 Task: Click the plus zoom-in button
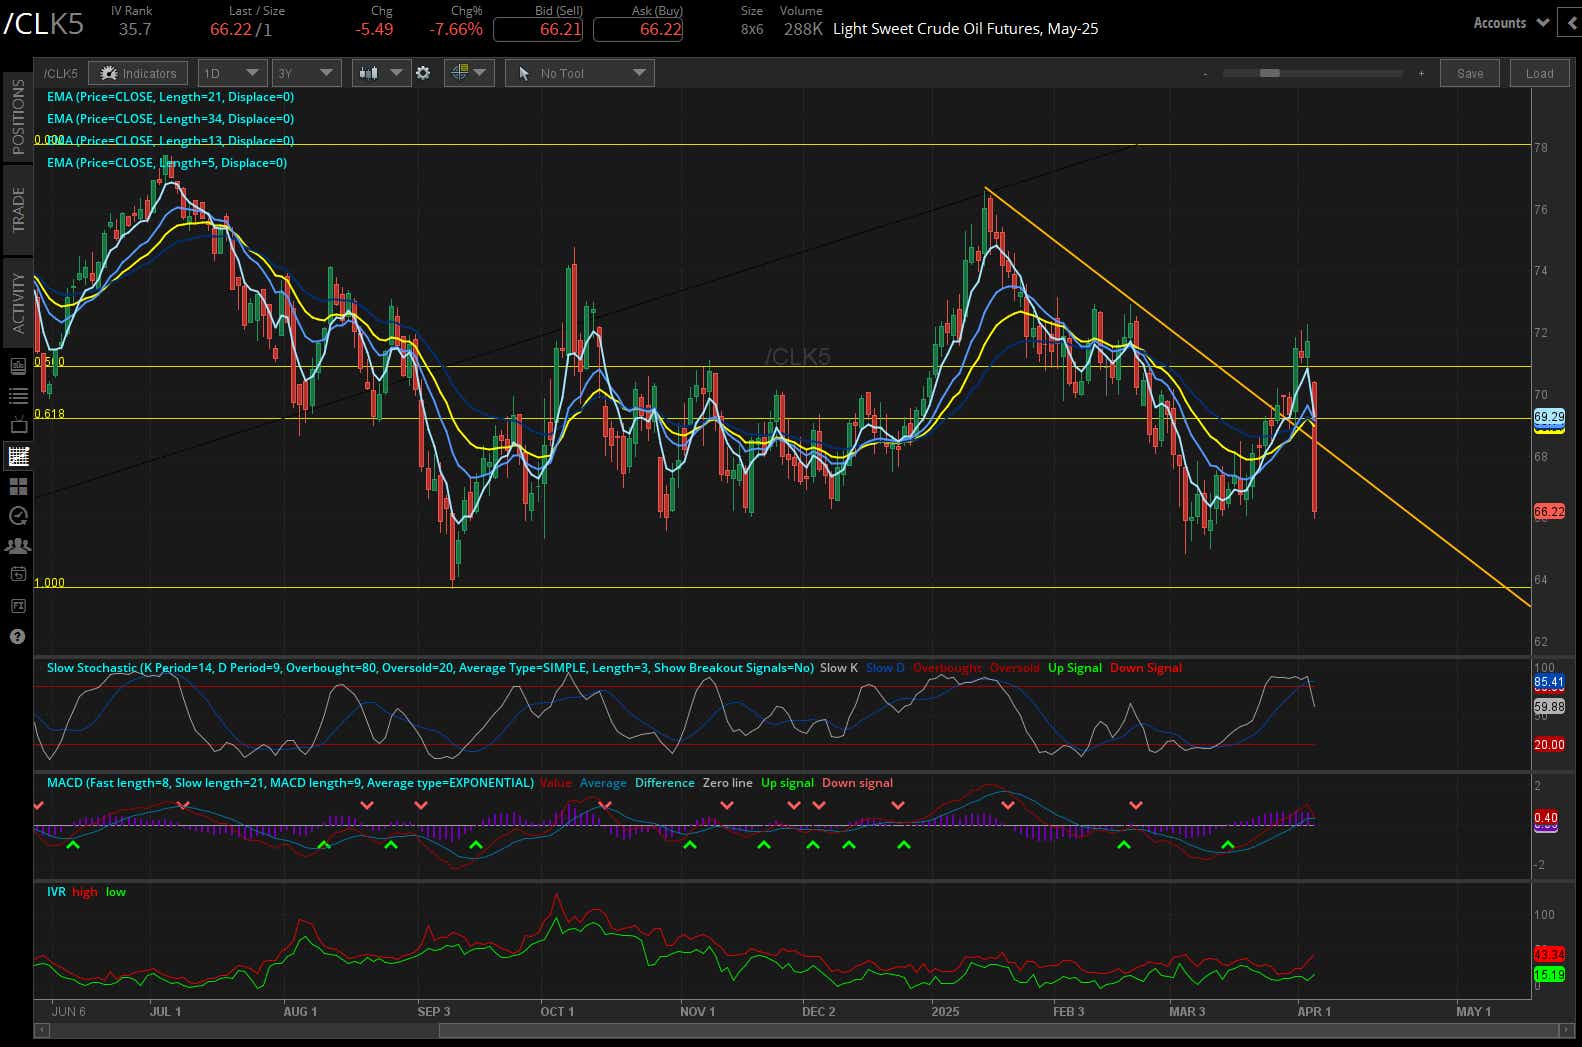pos(1421,74)
